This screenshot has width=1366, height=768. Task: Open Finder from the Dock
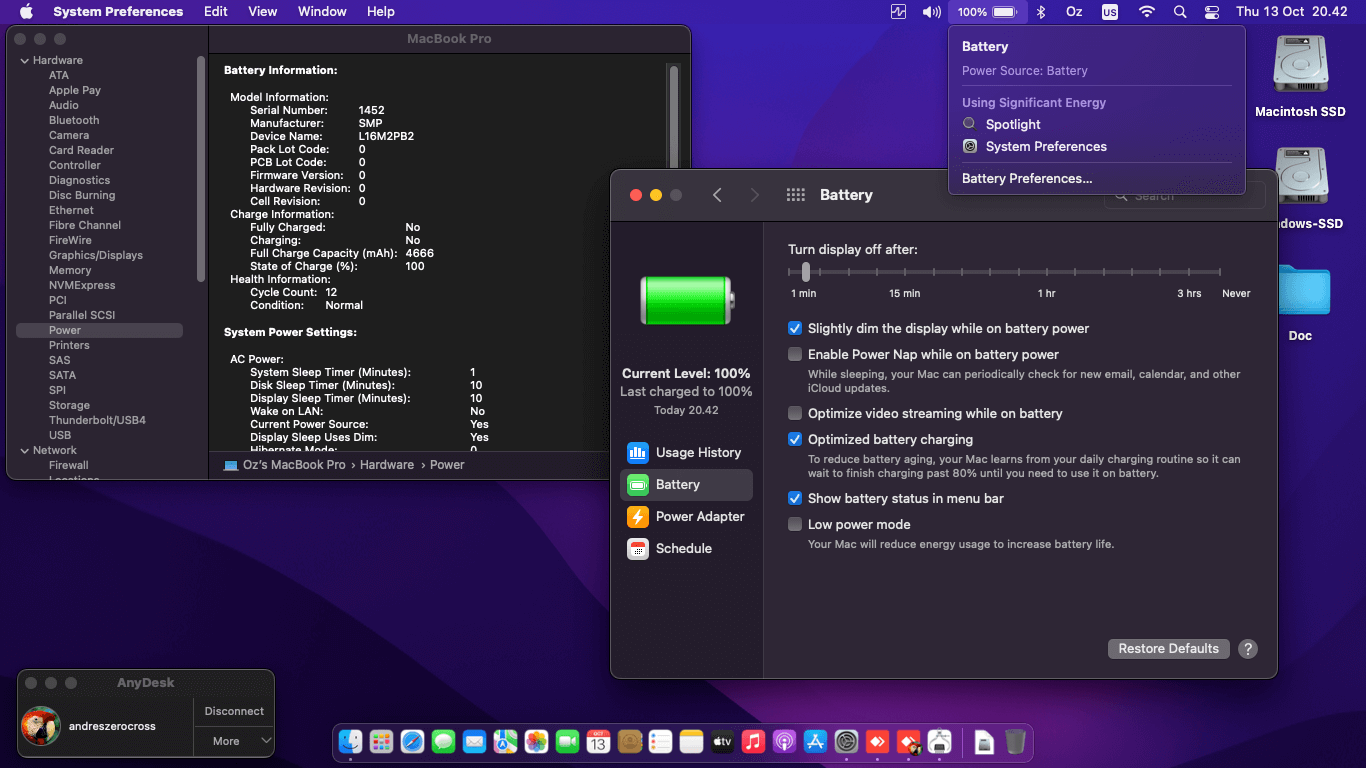pyautogui.click(x=350, y=741)
